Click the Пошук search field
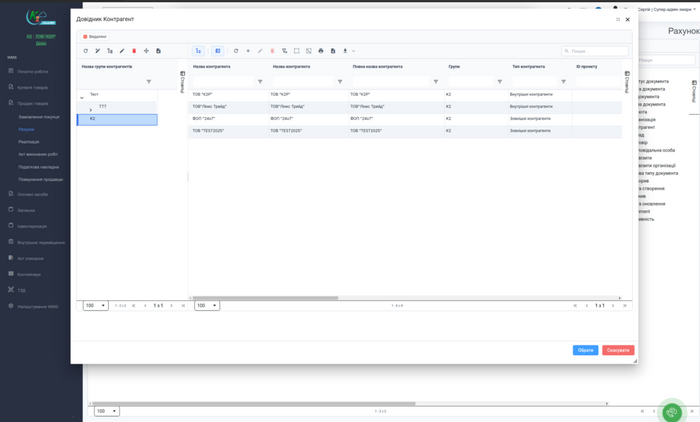700x422 pixels. coord(598,51)
